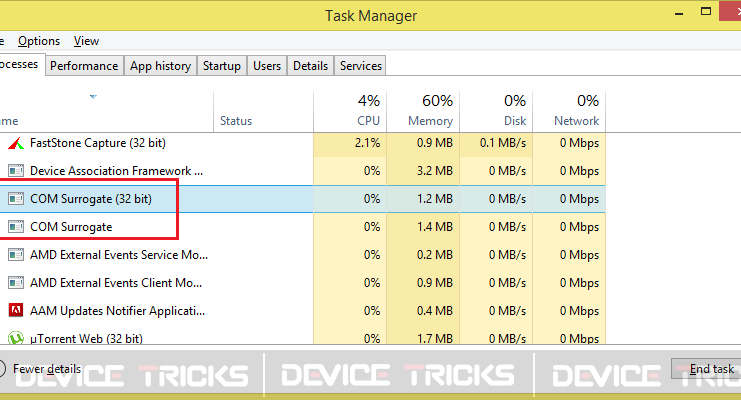The width and height of the screenshot is (741, 400).
Task: Click the 0.2 MB memory value
Action: 435,255
